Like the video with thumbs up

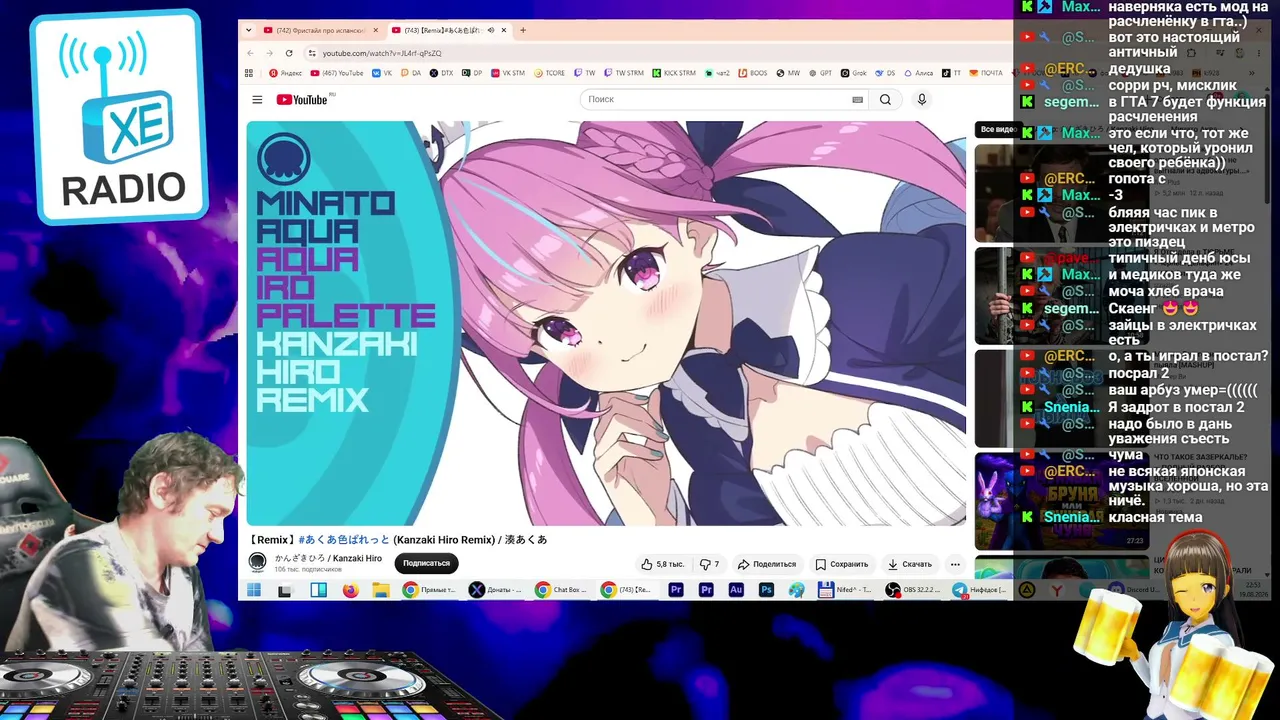(x=662, y=564)
